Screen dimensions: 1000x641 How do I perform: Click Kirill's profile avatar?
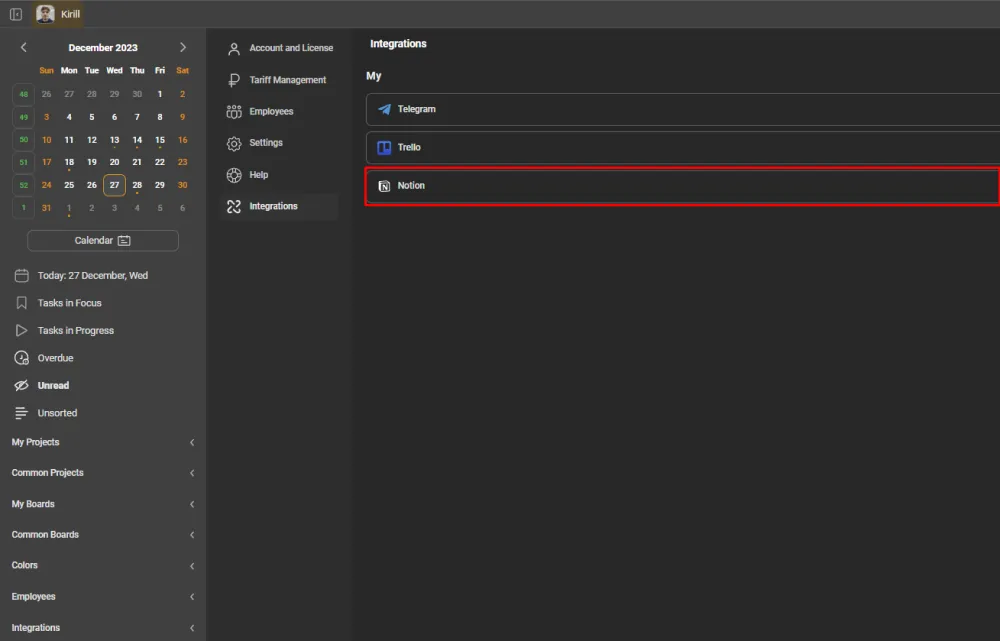(x=46, y=14)
